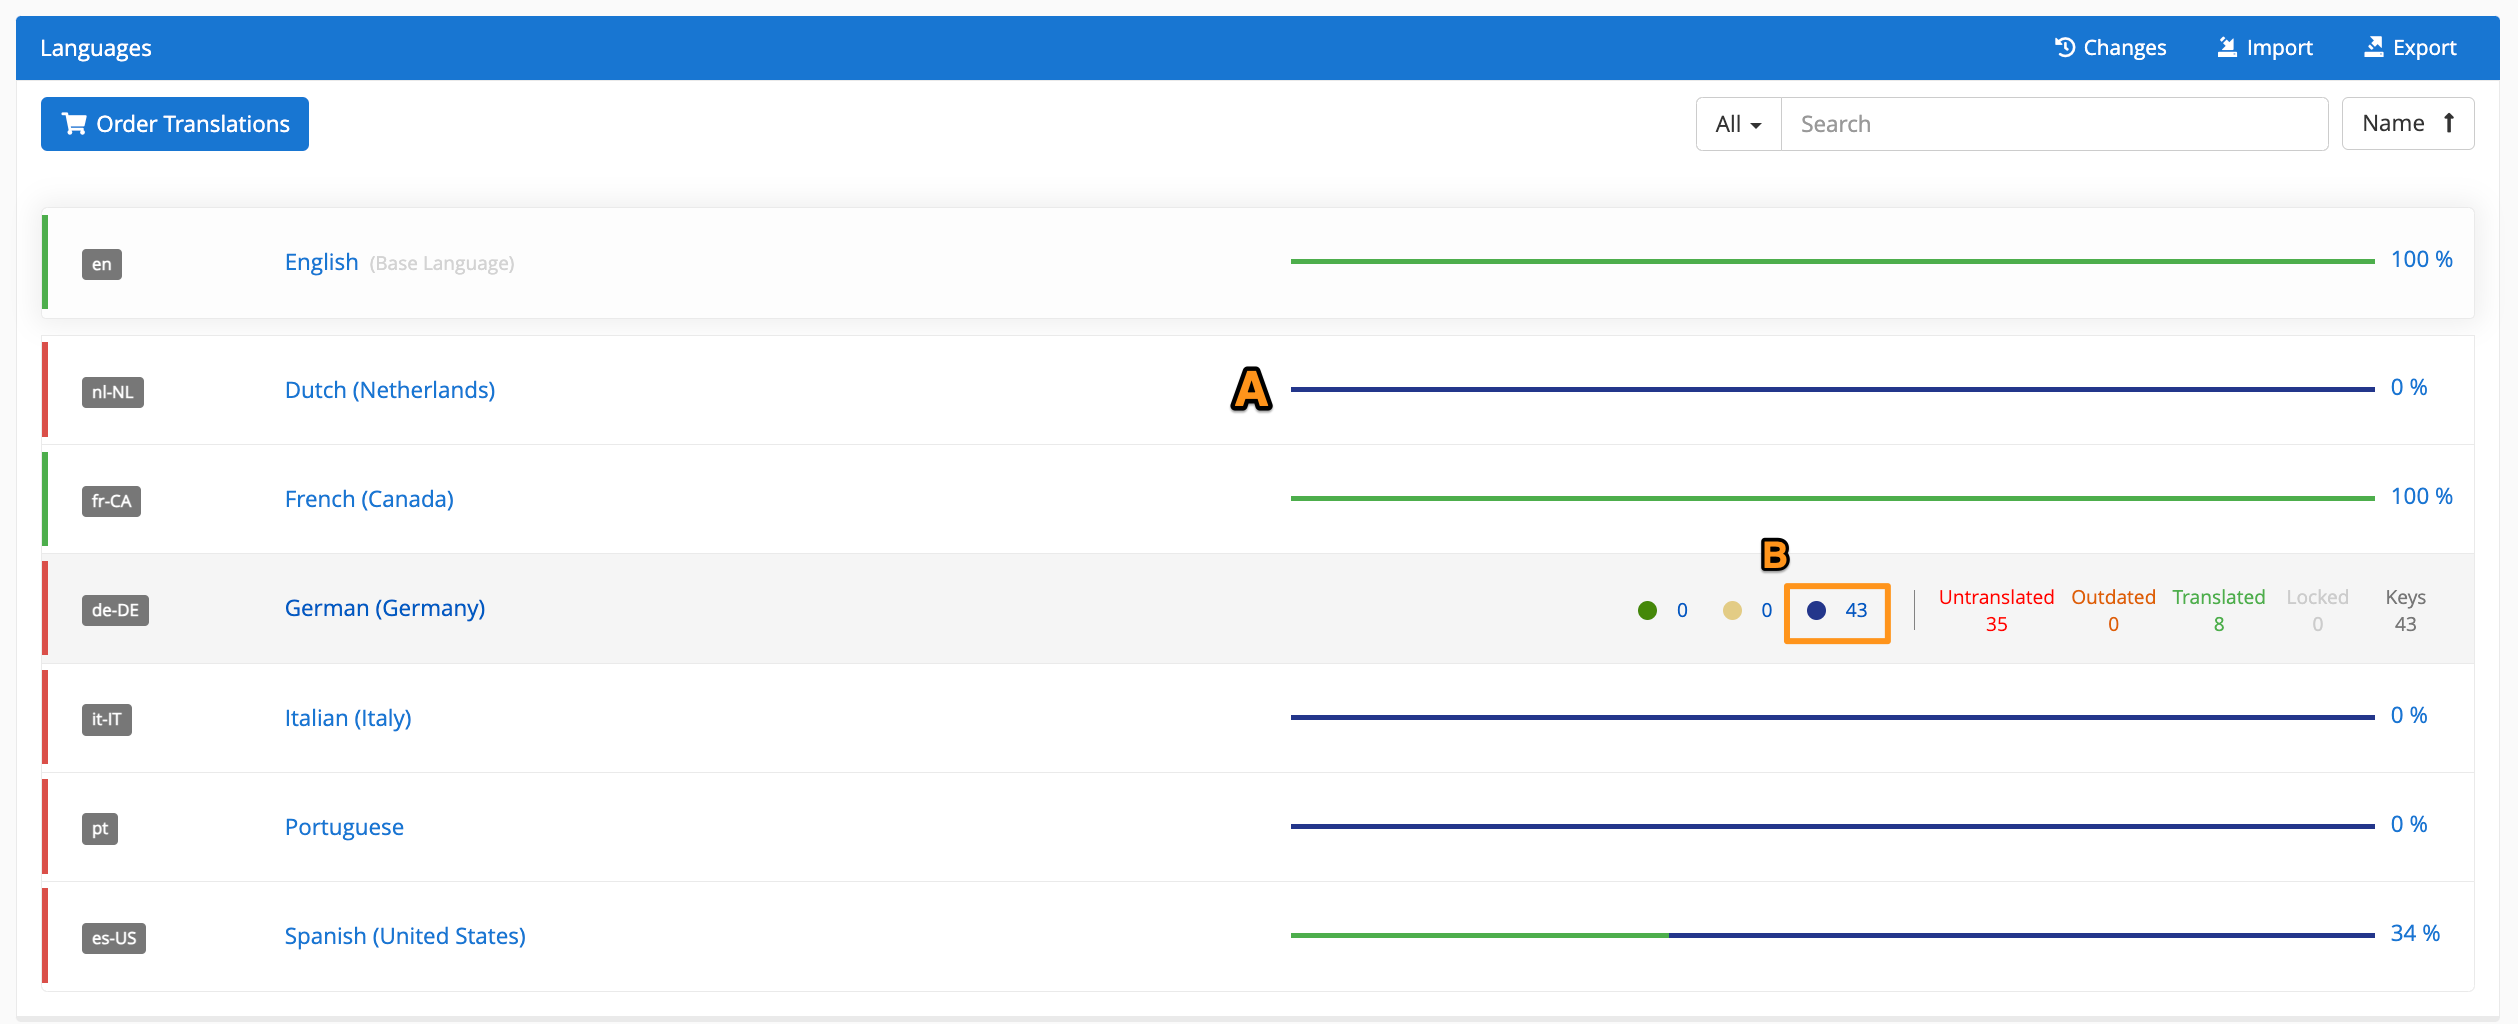This screenshot has width=2518, height=1024.
Task: Click the Import button
Action: pos(2265,48)
